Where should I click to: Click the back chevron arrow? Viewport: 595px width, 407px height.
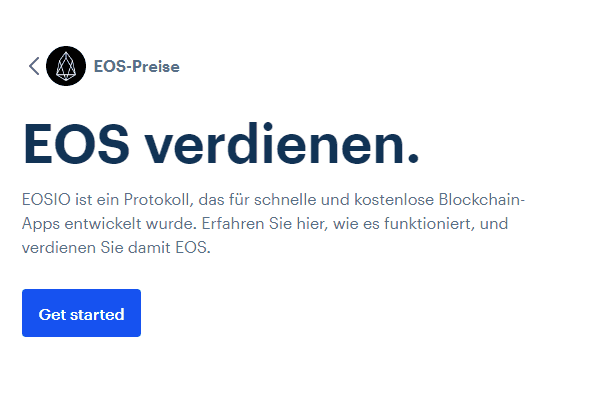(x=34, y=66)
